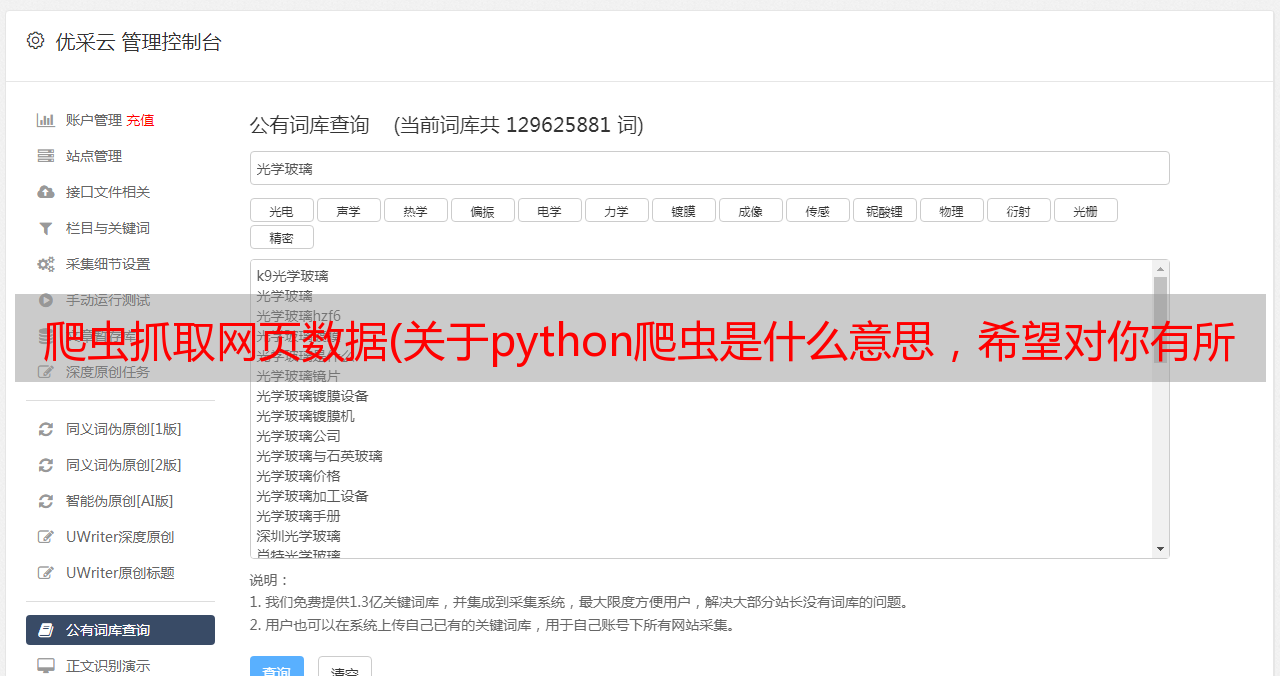Select the 力学 tag button

pos(617,210)
